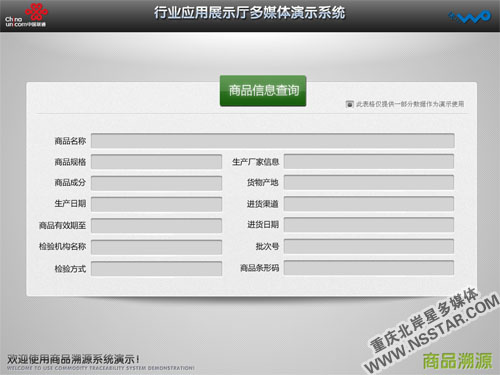
Task: Focus the 商品条形码 field
Action: pos(369,268)
